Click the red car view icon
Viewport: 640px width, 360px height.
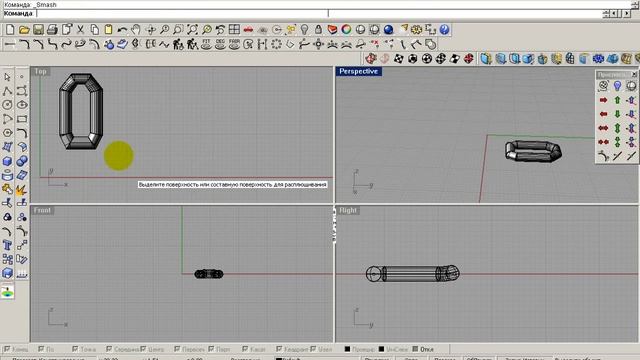click(248, 29)
